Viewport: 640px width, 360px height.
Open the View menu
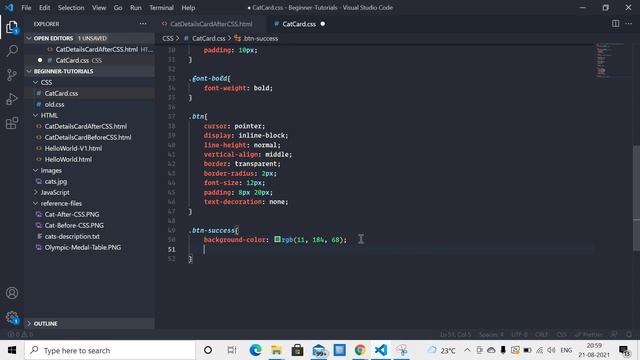(x=99, y=7)
